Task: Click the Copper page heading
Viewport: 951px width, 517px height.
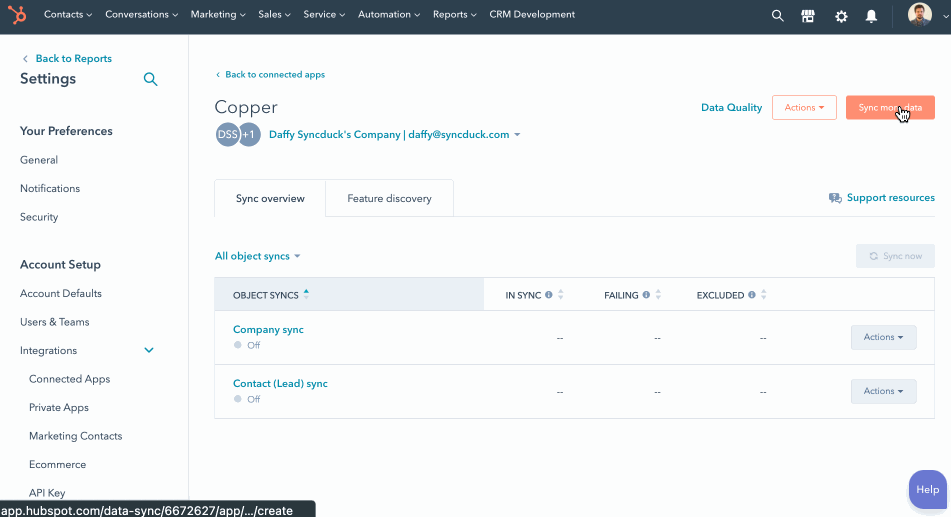Action: 246,107
